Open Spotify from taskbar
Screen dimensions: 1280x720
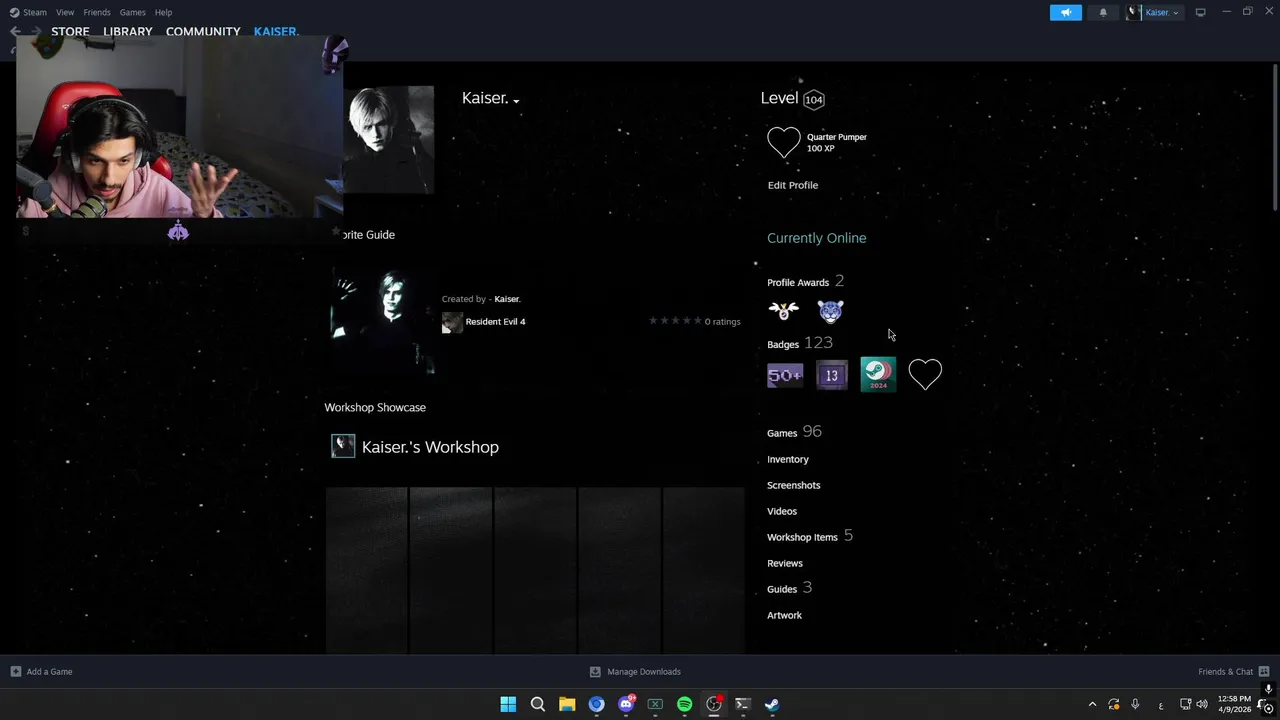coord(684,704)
